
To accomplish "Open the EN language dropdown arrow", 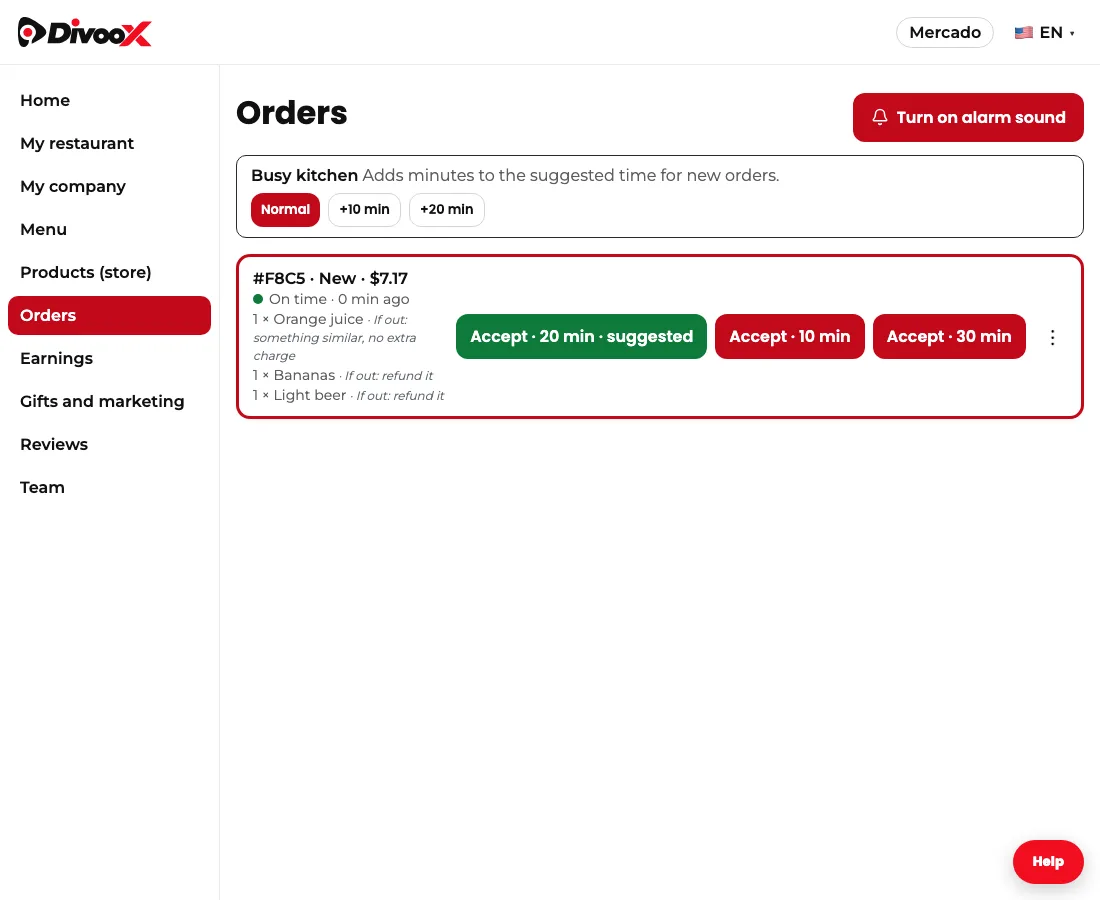I will point(1072,34).
